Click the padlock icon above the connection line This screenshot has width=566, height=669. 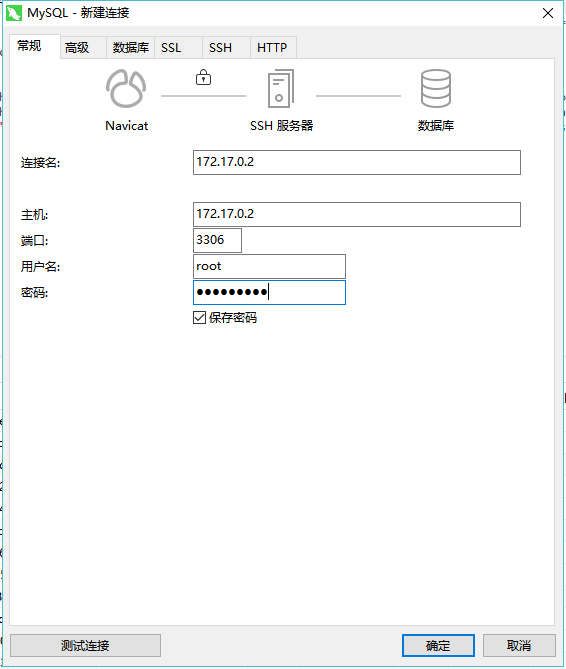203,78
